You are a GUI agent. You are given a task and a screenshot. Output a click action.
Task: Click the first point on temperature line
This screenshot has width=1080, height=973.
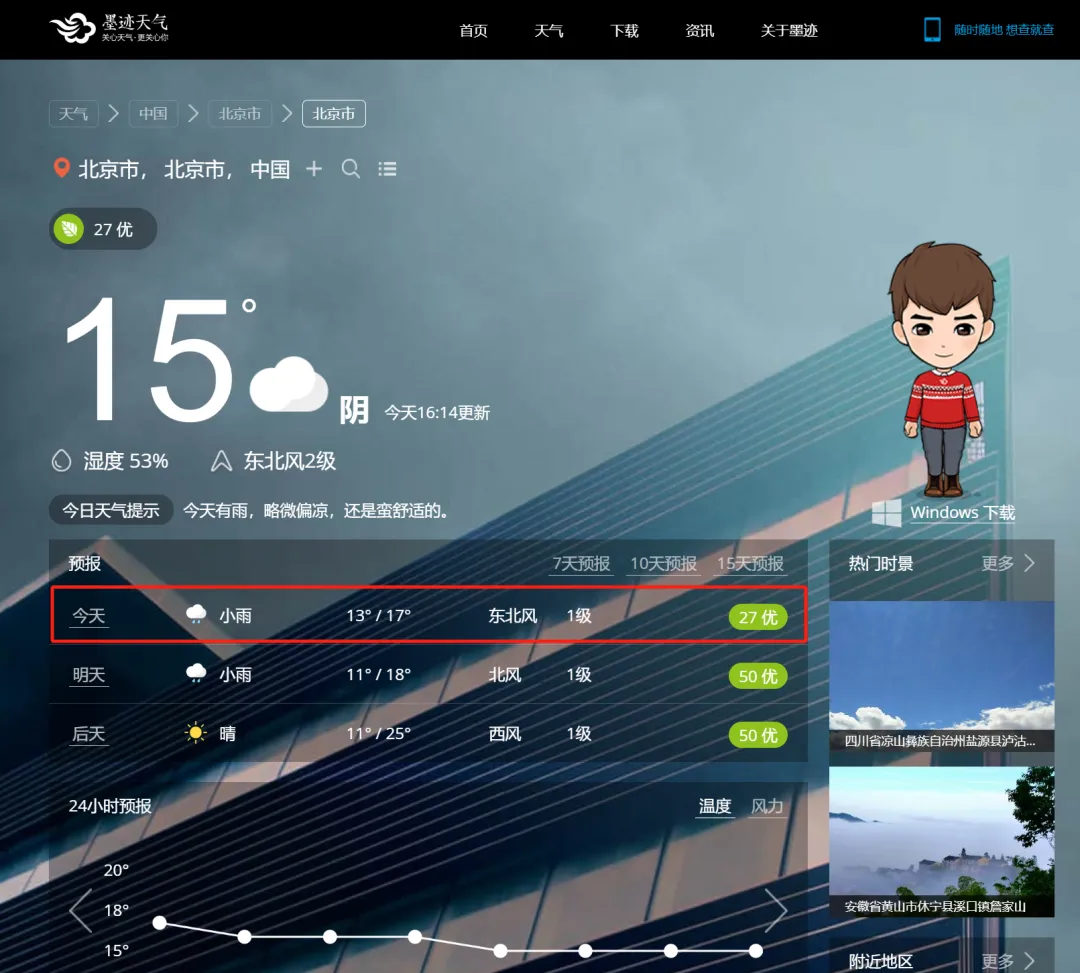click(x=159, y=922)
